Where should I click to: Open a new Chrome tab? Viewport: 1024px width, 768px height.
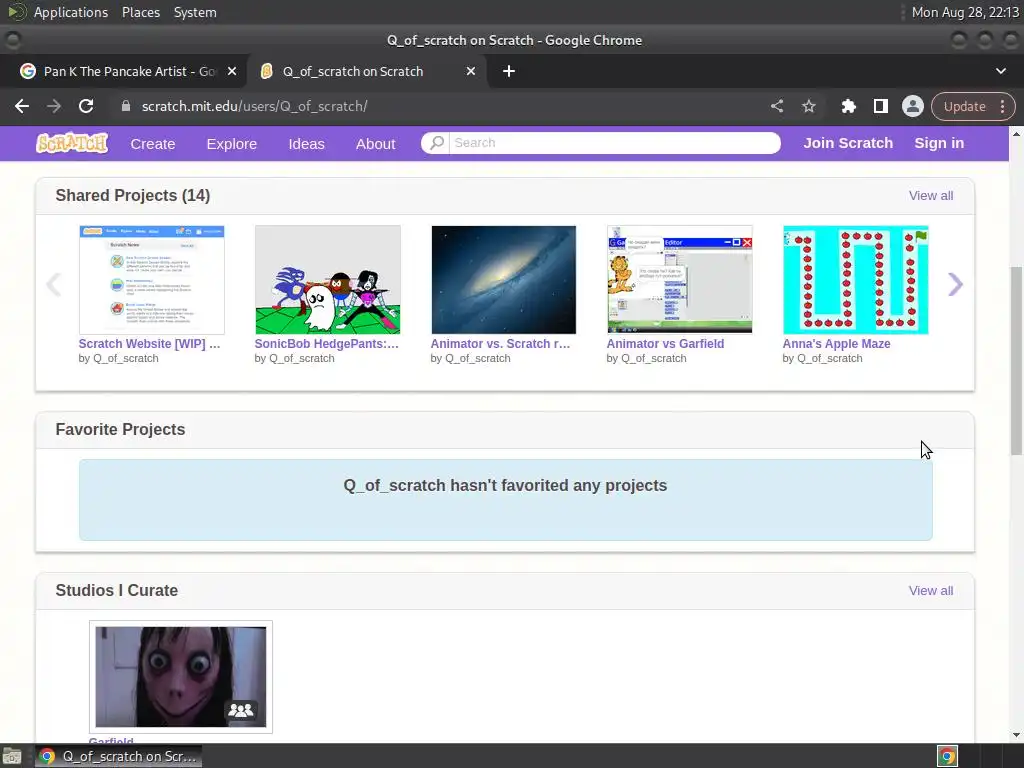click(509, 71)
